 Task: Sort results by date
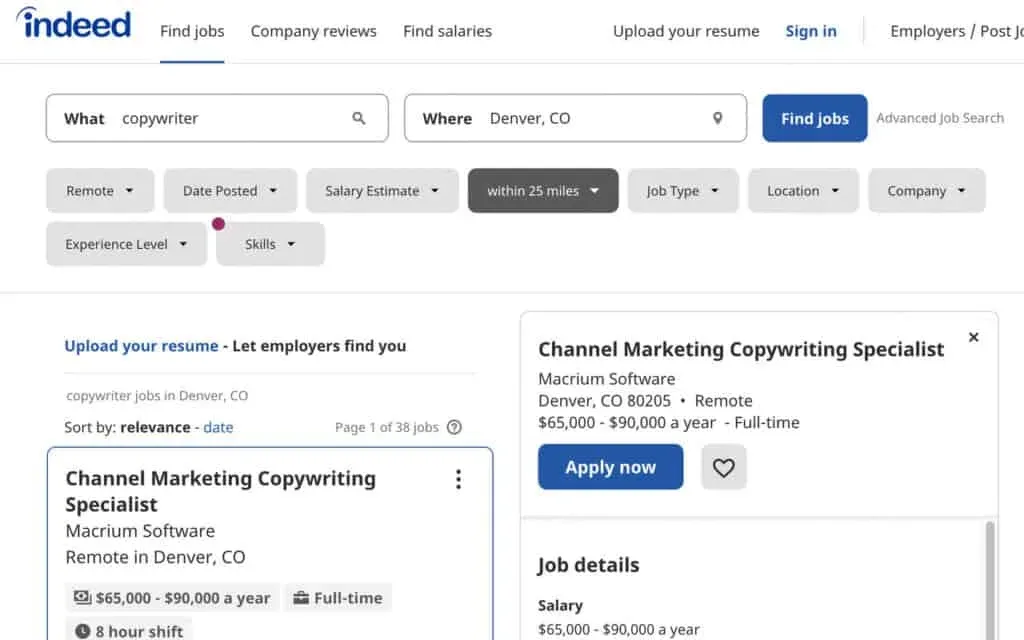[x=218, y=427]
